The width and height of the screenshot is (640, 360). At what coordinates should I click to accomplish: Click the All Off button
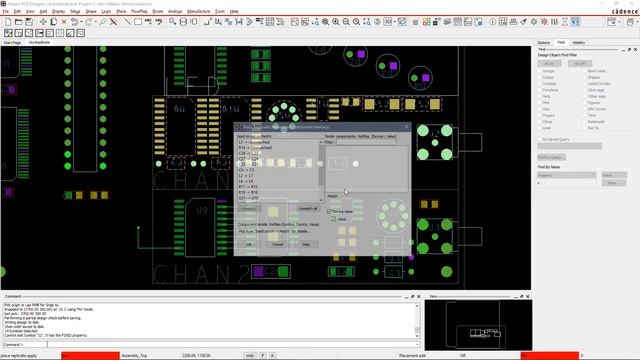(x=580, y=64)
